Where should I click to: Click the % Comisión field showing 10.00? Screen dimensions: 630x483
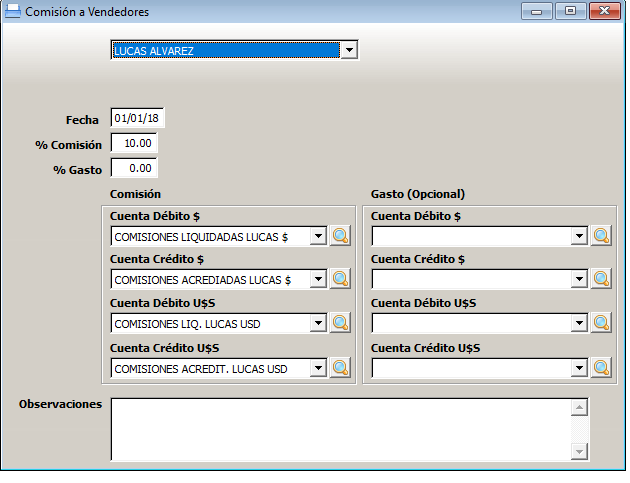click(134, 143)
